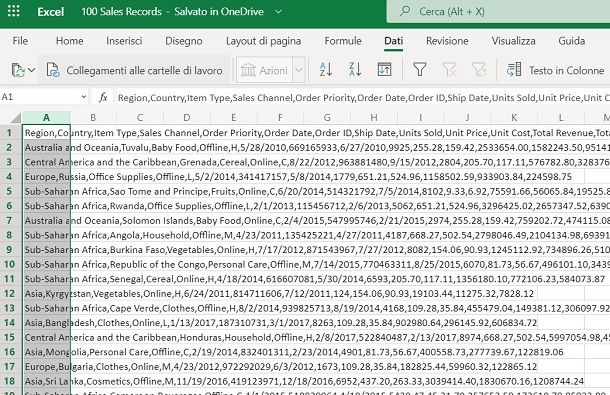Select row 10 header

11,264
